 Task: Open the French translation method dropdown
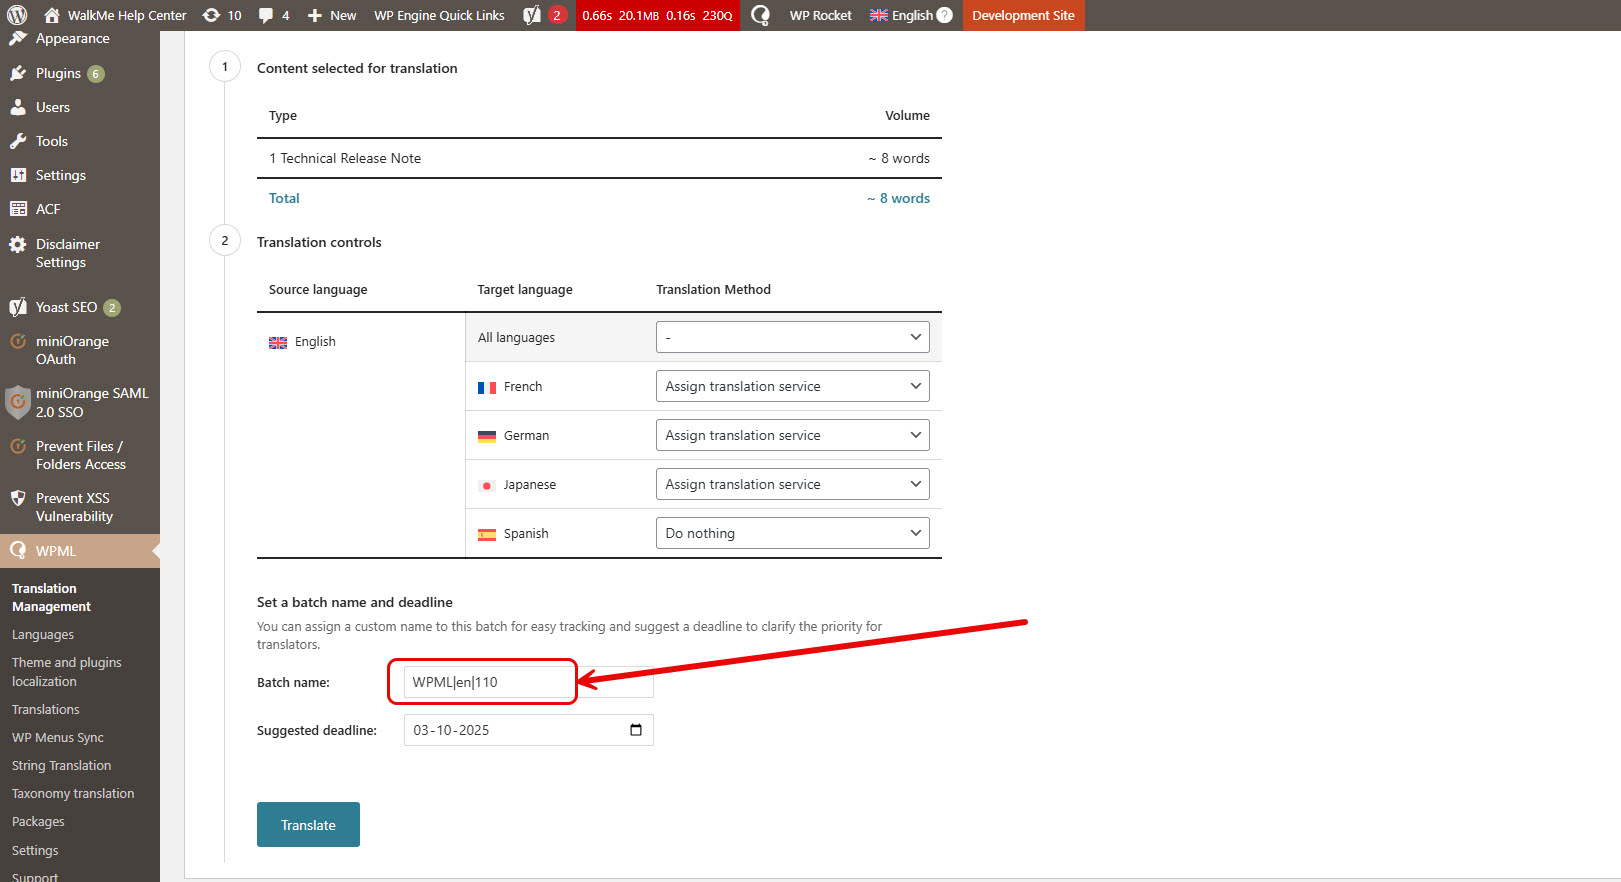tap(792, 386)
